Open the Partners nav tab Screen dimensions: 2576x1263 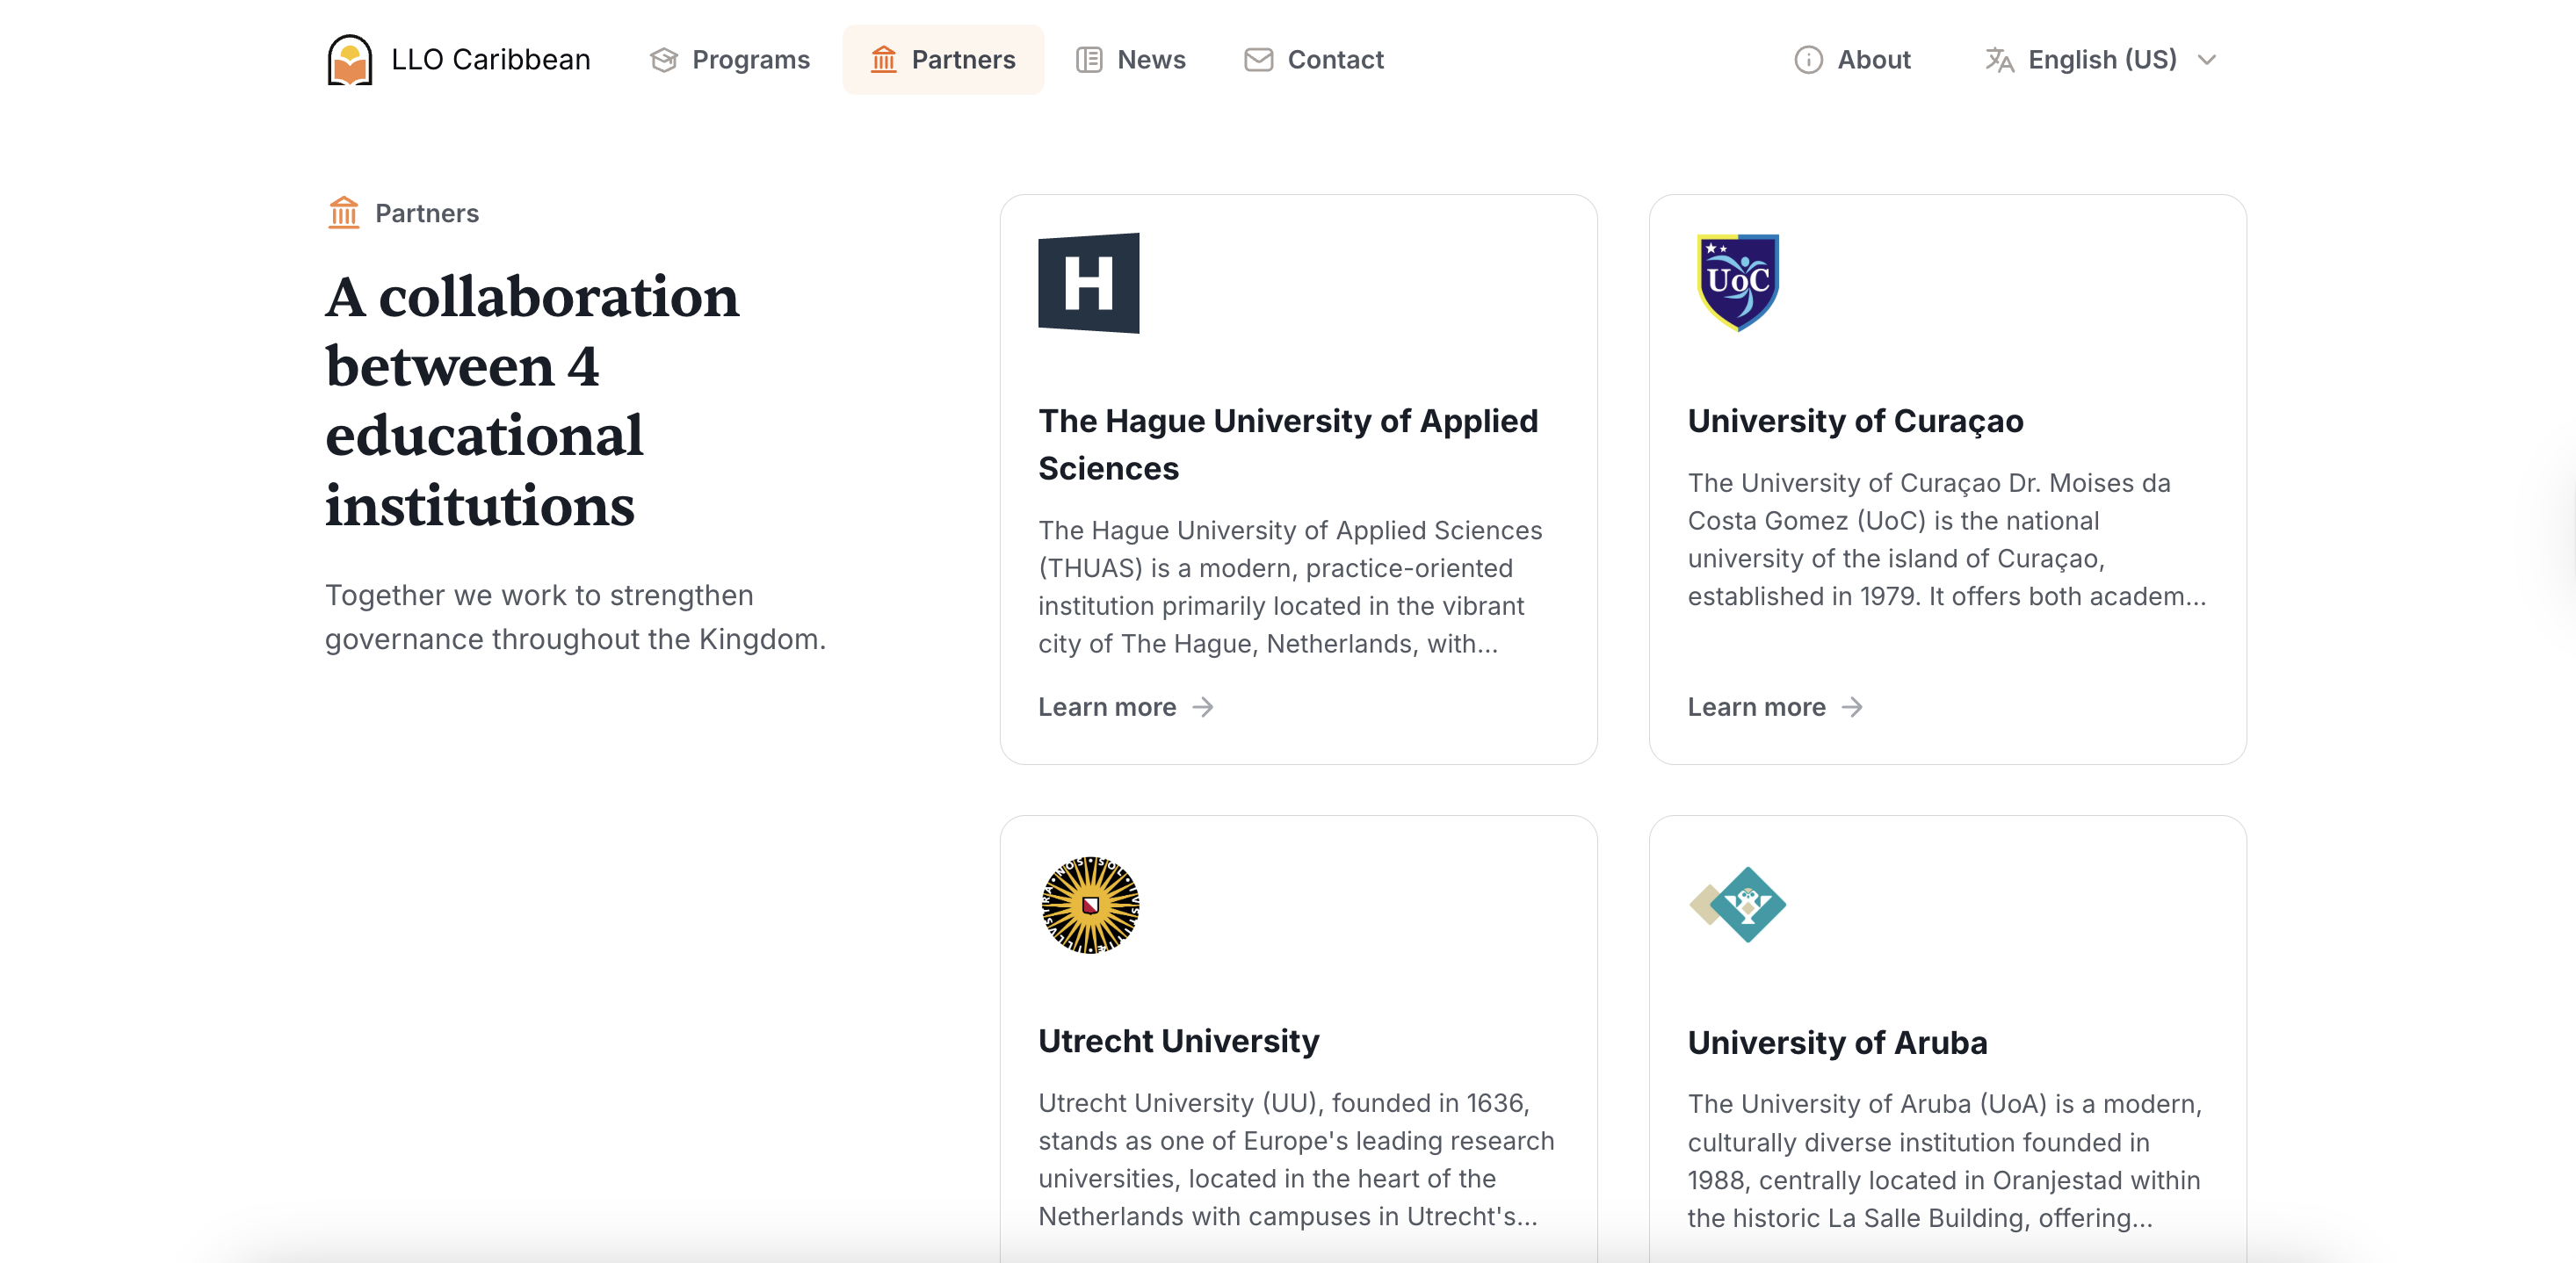tap(942, 60)
